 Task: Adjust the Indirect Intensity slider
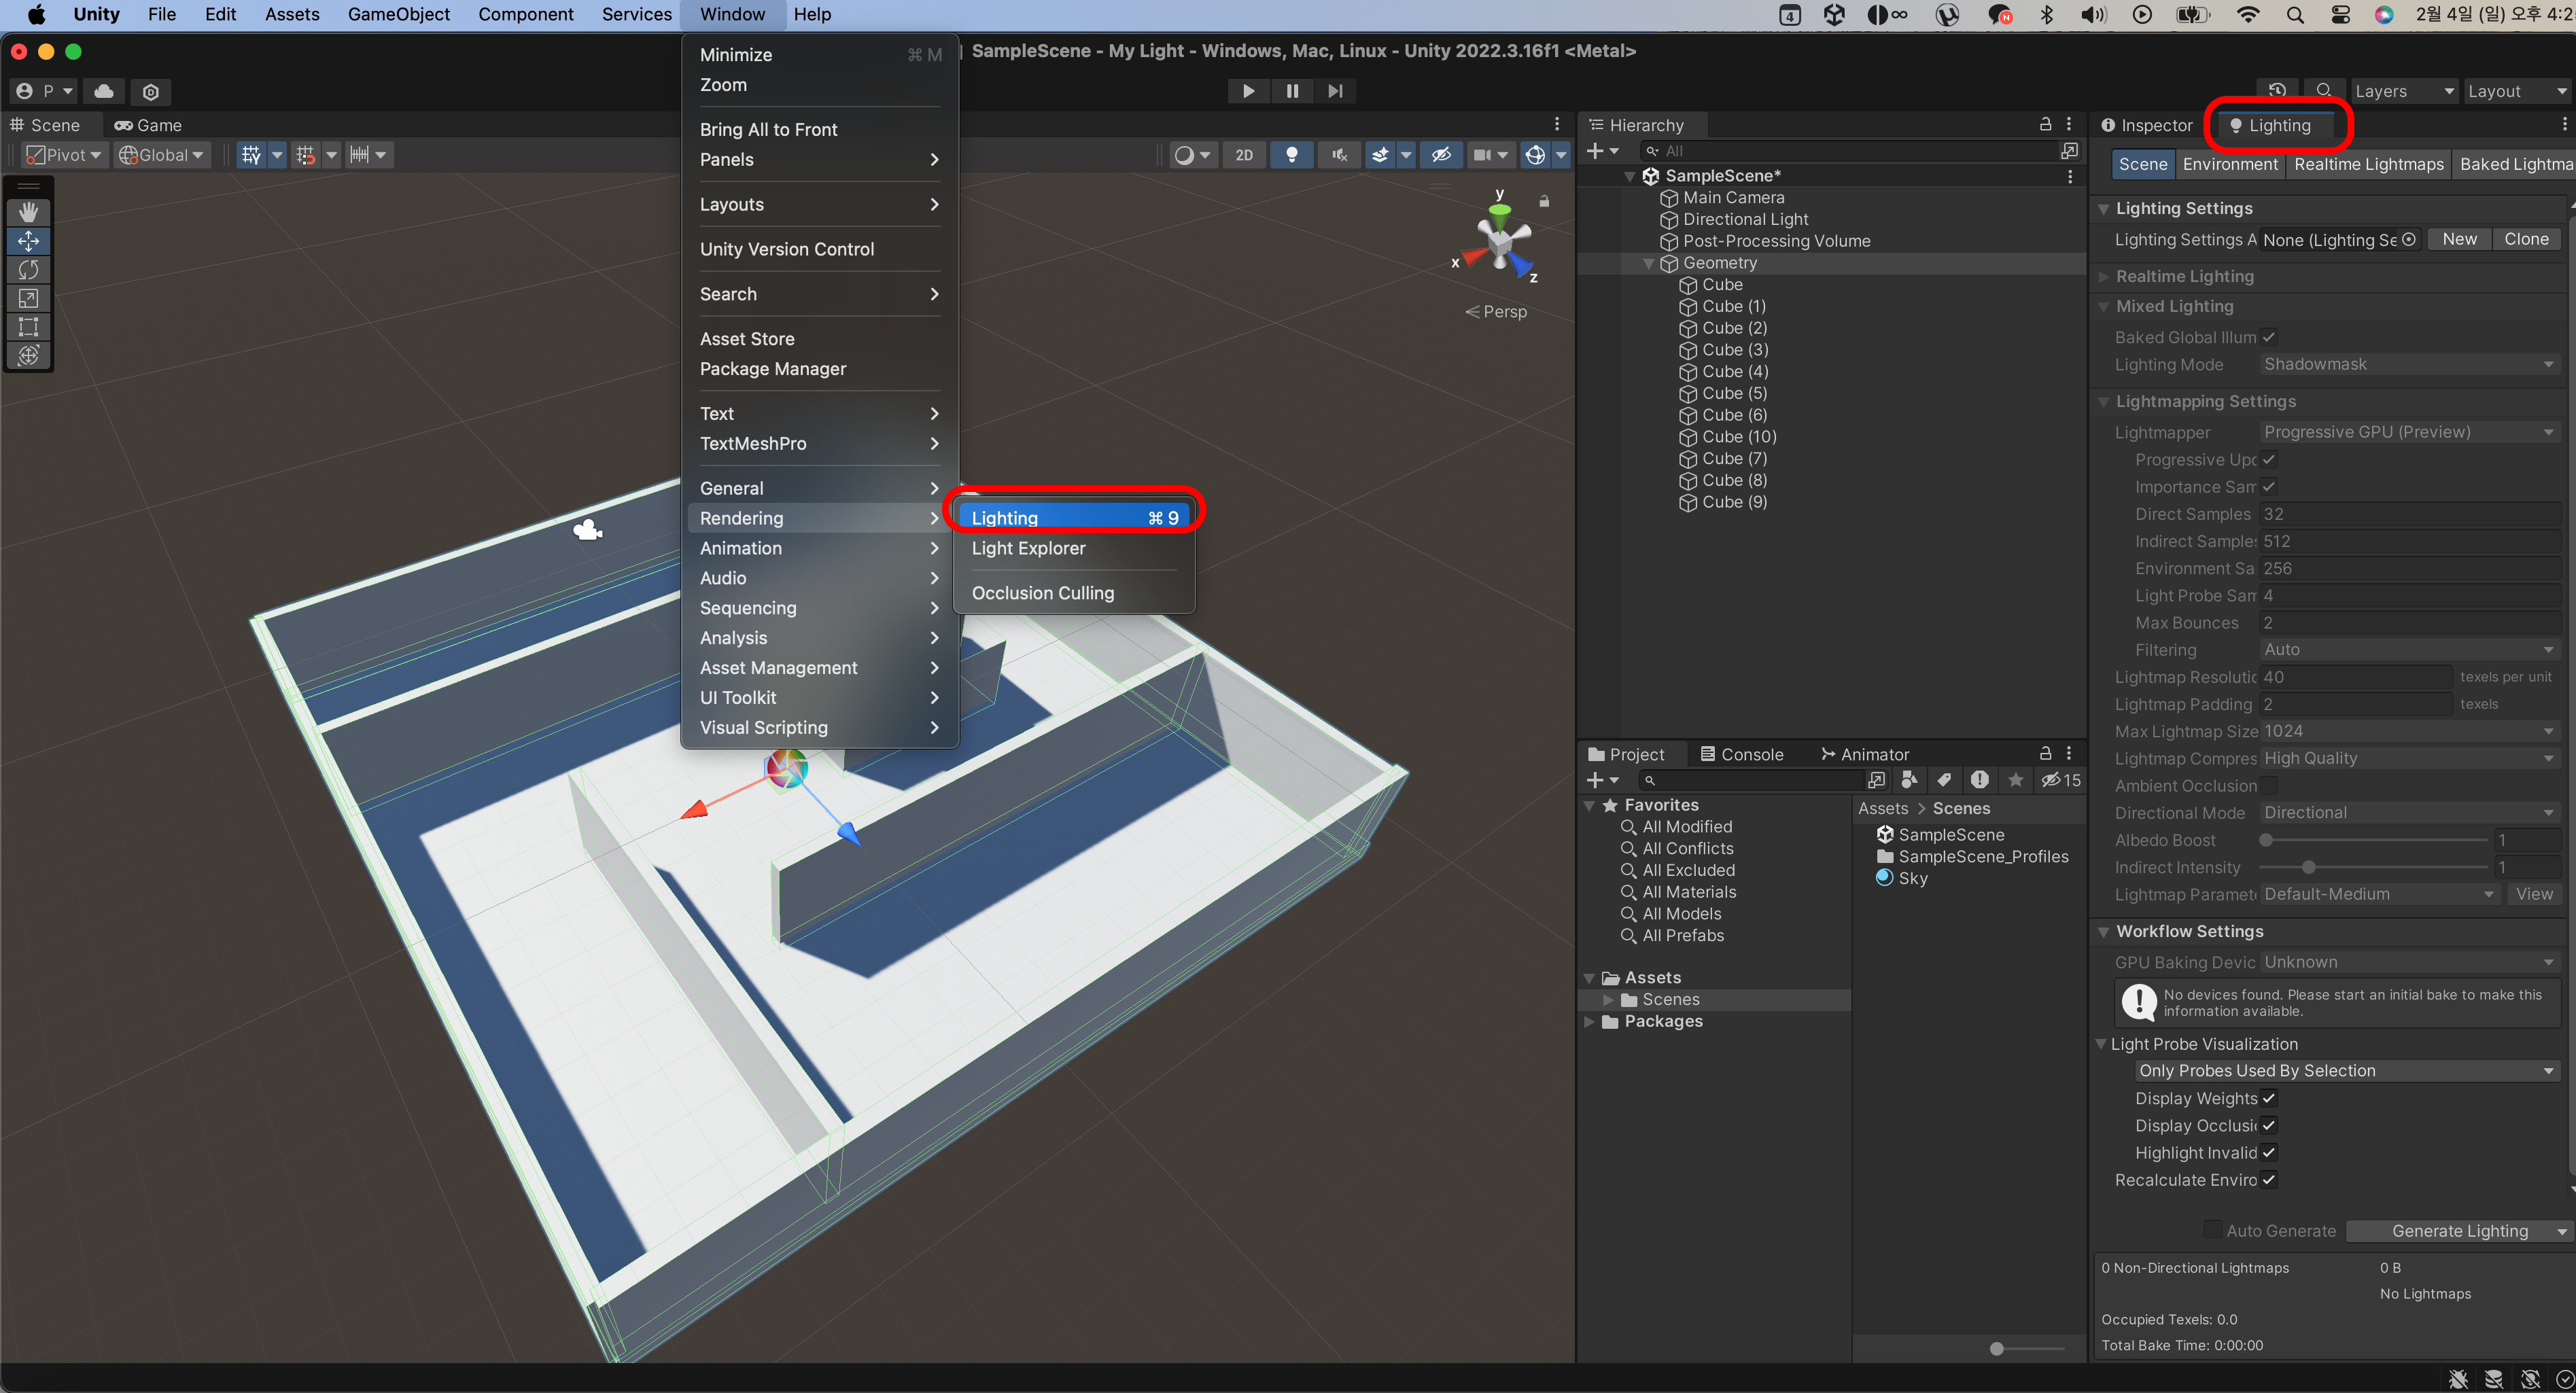click(x=2308, y=867)
